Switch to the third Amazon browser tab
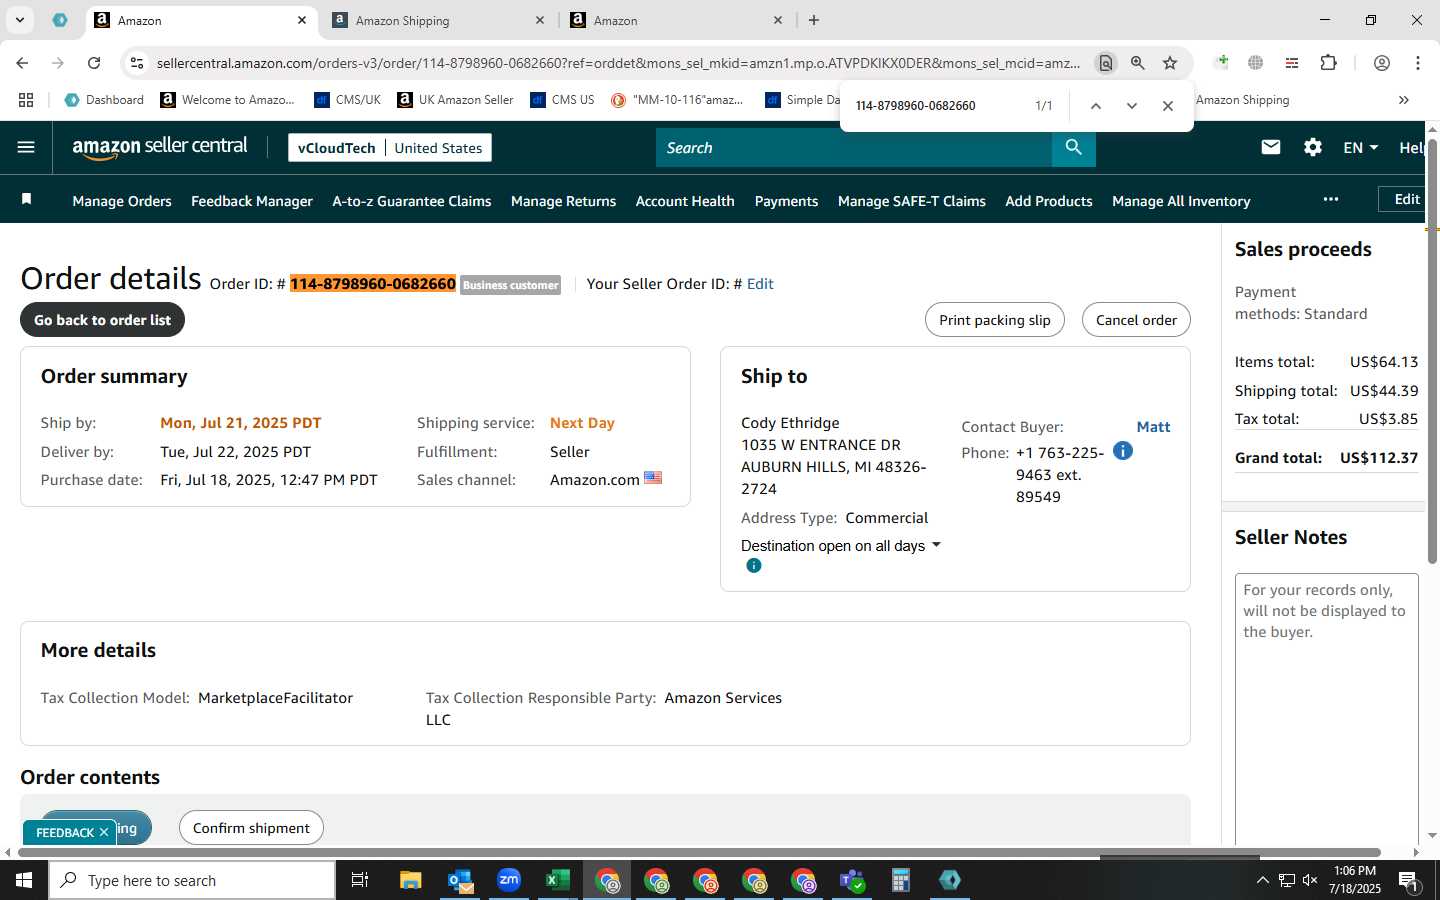Image resolution: width=1440 pixels, height=900 pixels. tap(676, 20)
